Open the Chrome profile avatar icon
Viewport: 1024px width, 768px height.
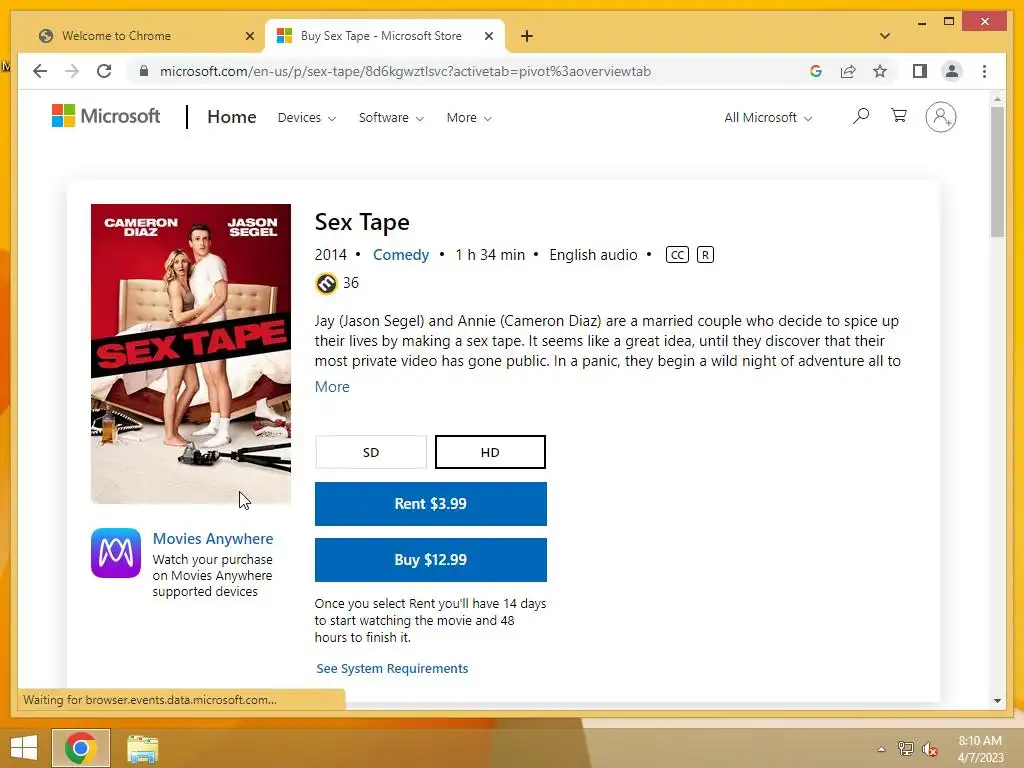(952, 71)
